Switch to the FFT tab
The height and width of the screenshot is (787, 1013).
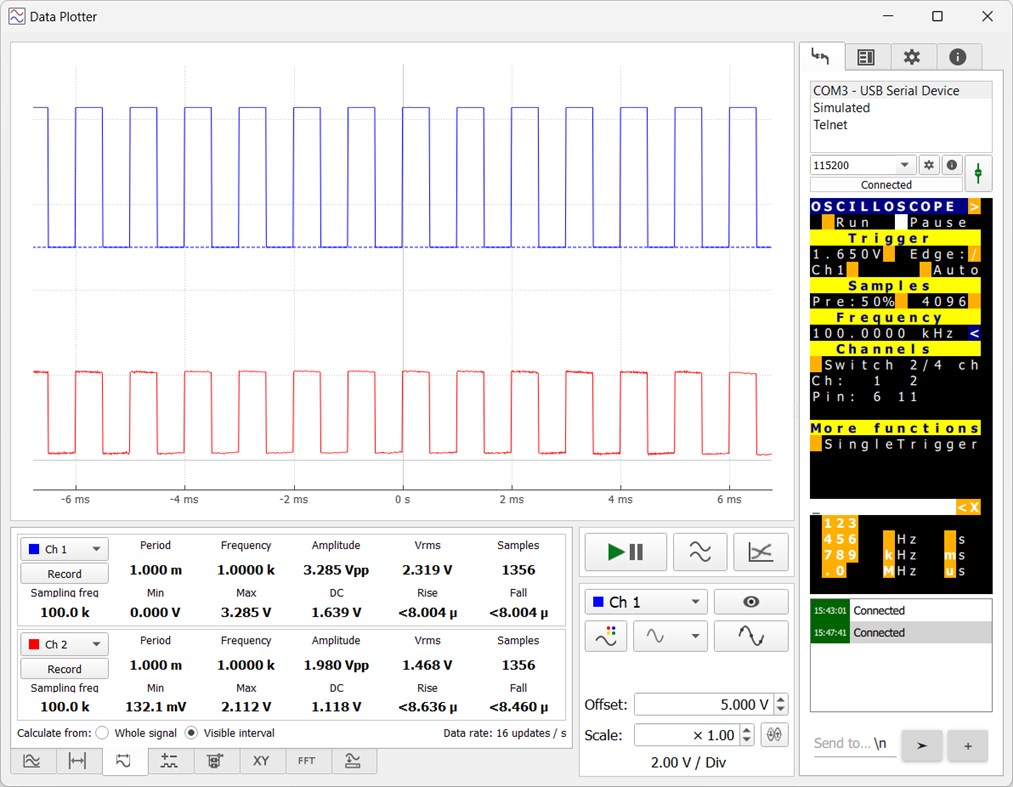pyautogui.click(x=307, y=761)
